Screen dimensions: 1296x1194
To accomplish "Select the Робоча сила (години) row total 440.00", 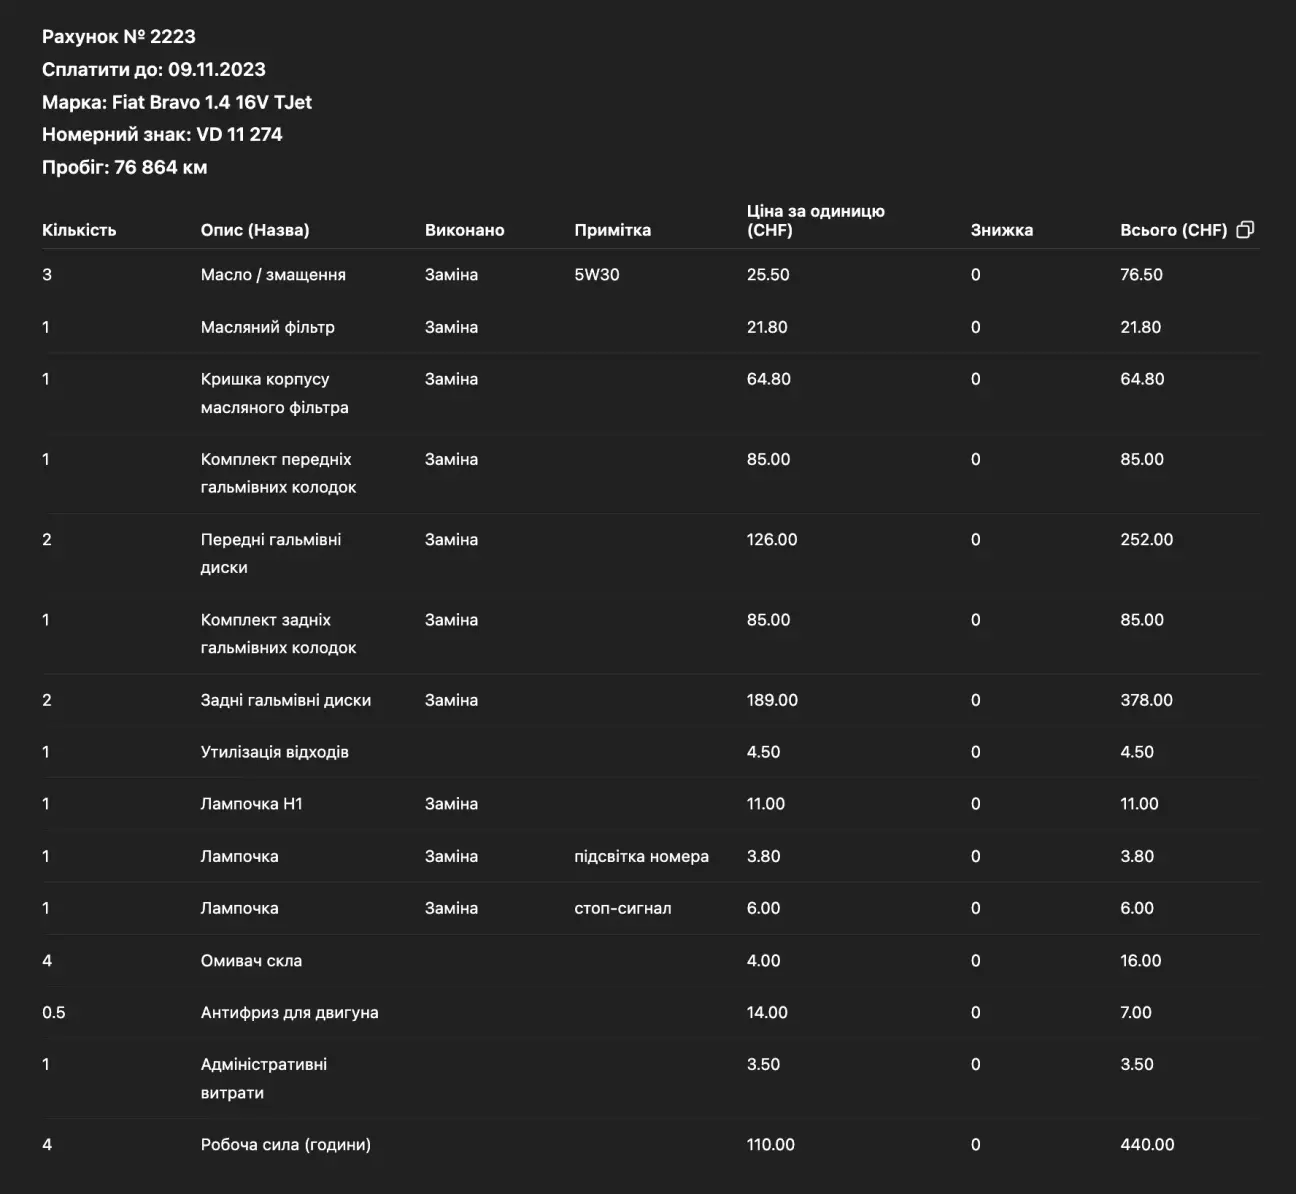I will pyautogui.click(x=1147, y=1144).
